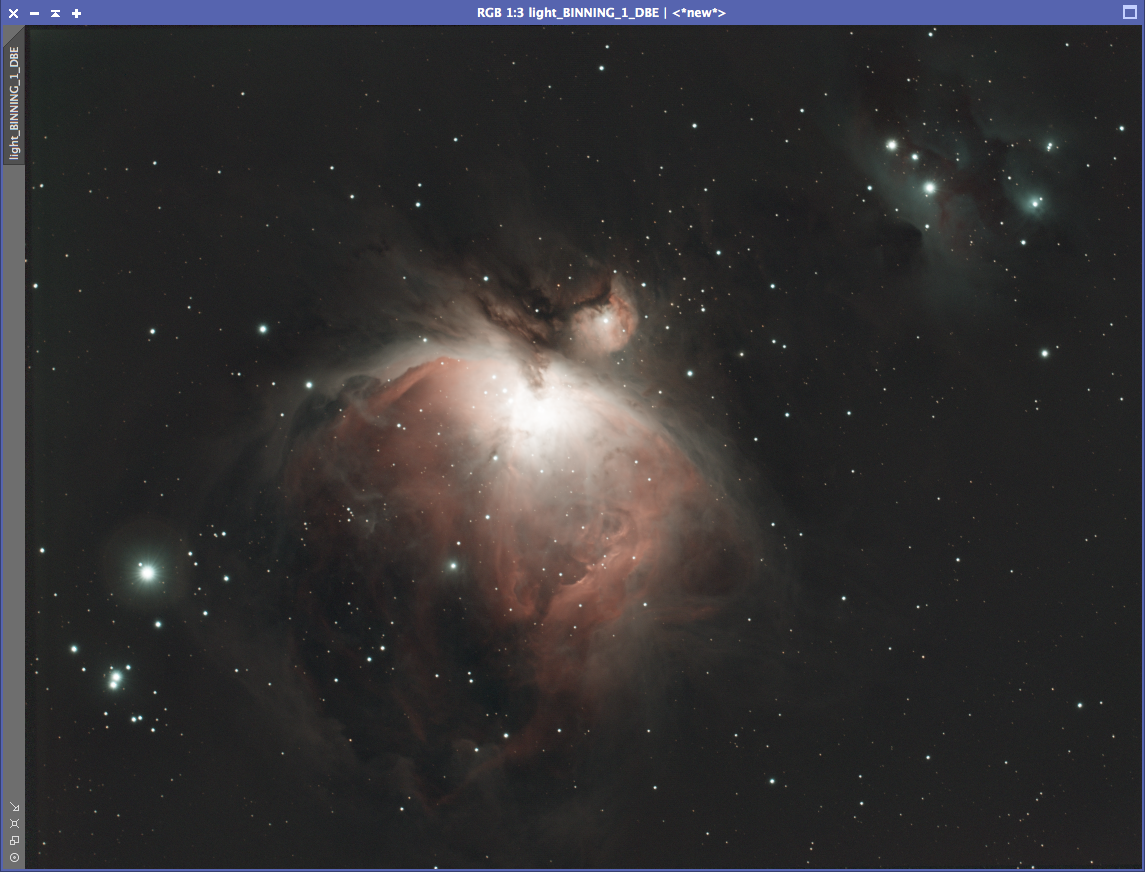Close the light_BINNING_1_DBE image window
Image resolution: width=1145 pixels, height=872 pixels.
point(14,13)
